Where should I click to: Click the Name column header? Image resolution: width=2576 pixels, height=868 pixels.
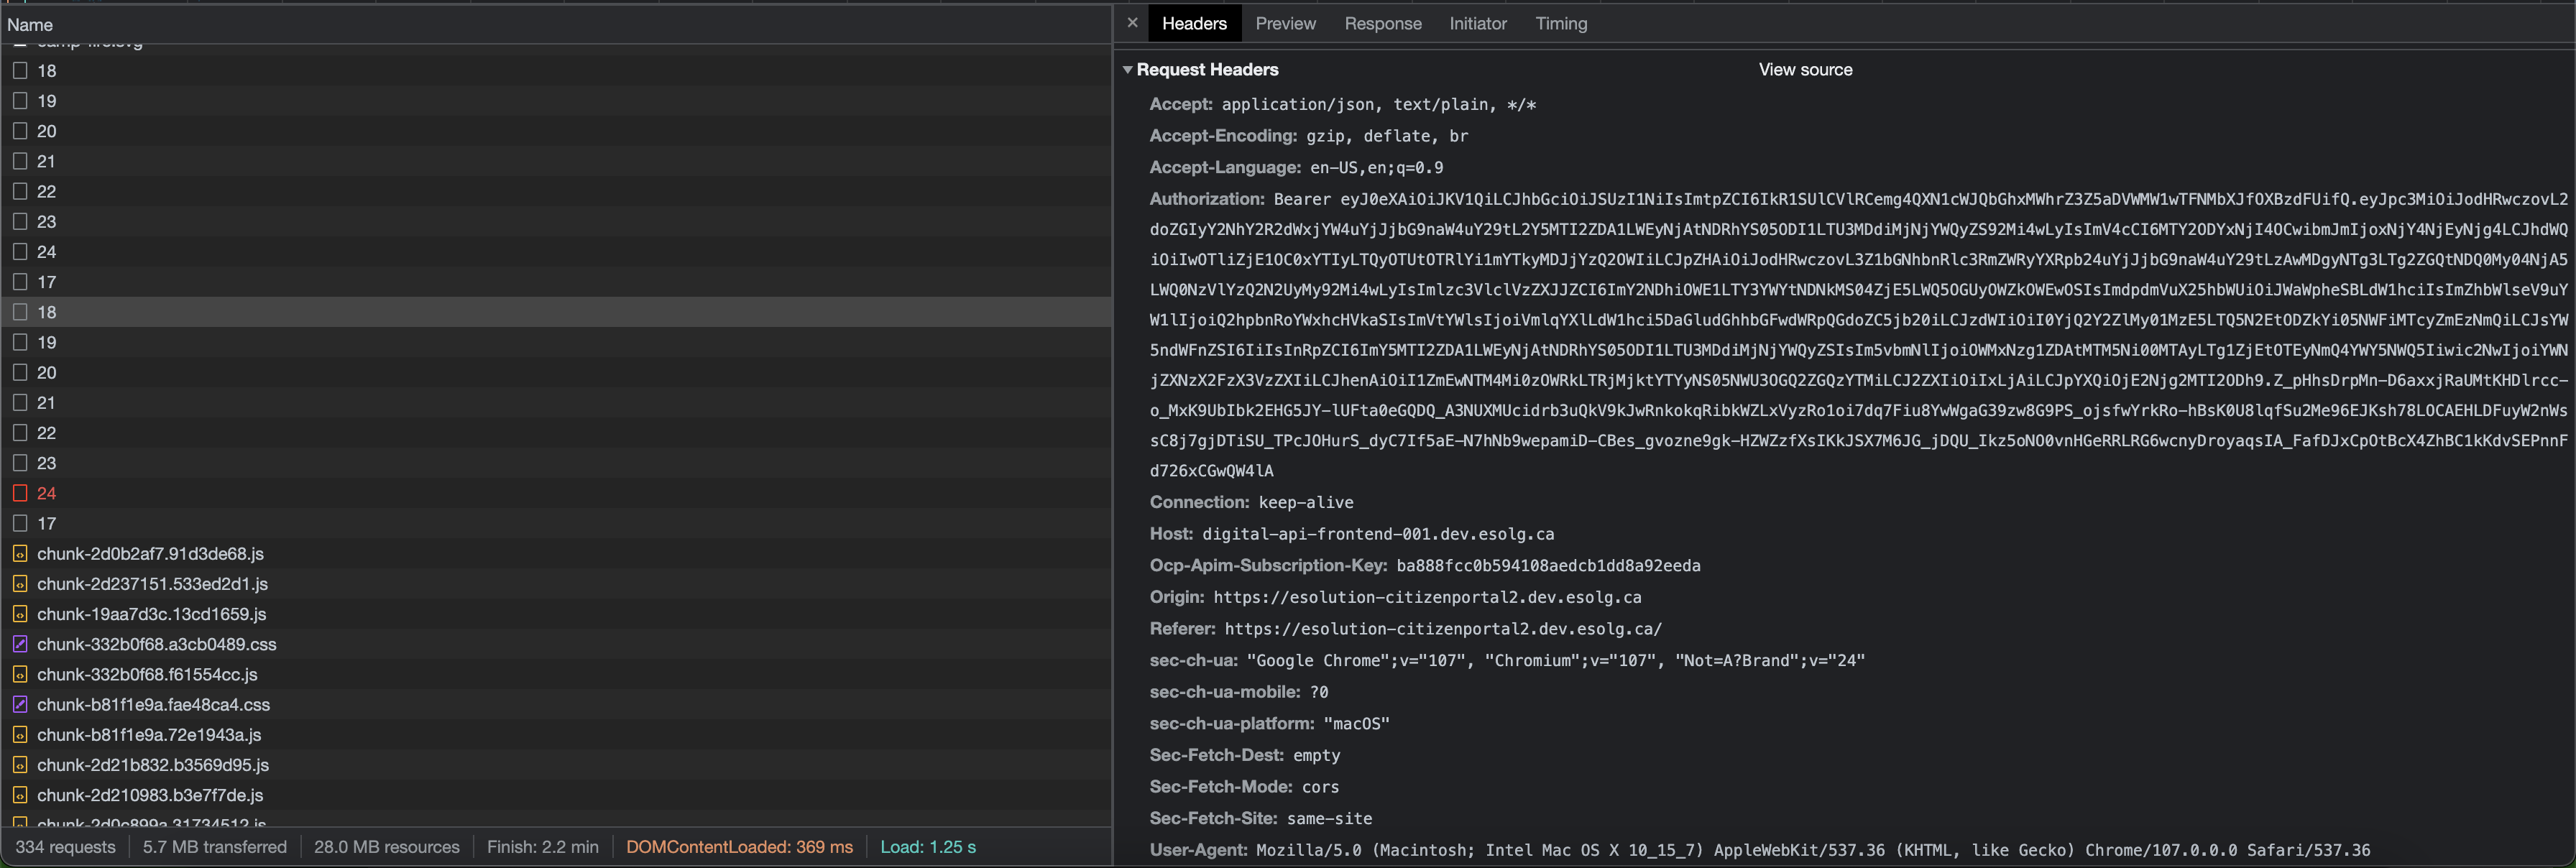tap(30, 25)
